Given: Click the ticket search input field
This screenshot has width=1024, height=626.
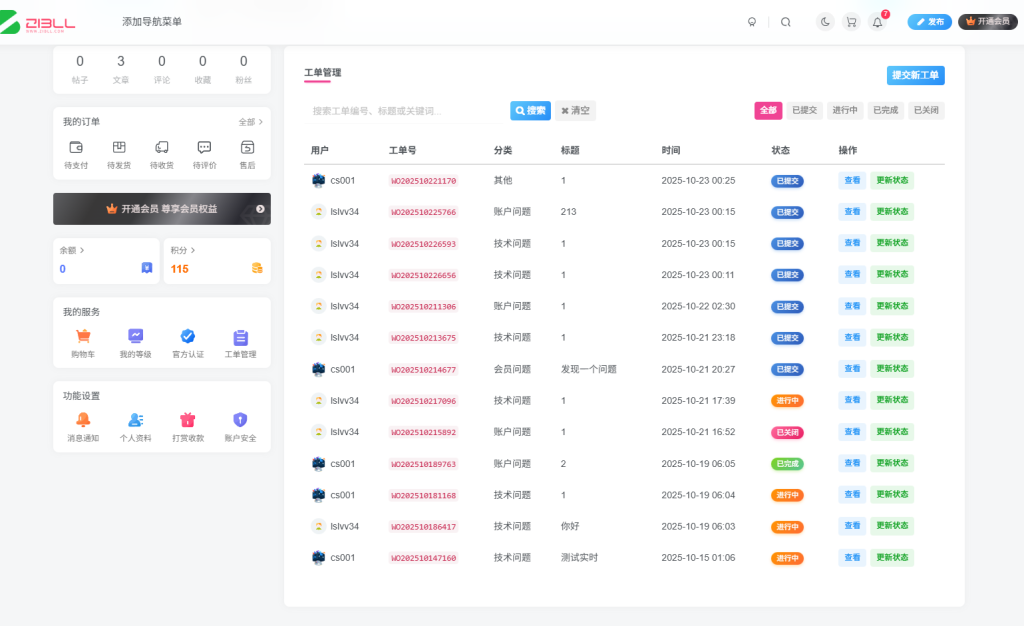Looking at the screenshot, I should (x=400, y=110).
